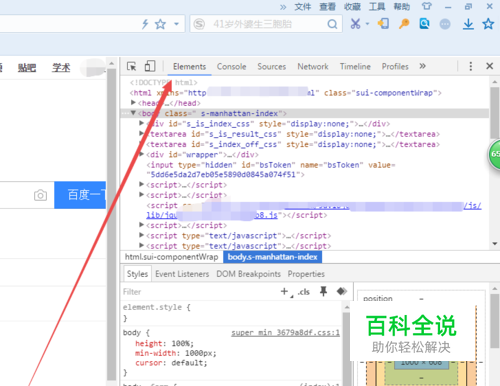Collapse the body s-manhattan-index node

pyautogui.click(x=133, y=113)
